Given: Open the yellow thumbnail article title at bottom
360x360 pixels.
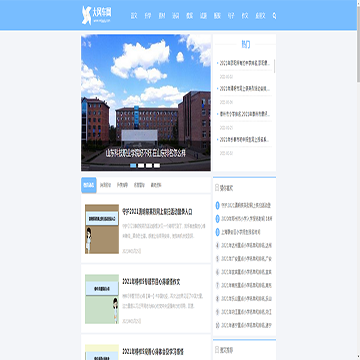Looking at the screenshot, I should point(153,352).
